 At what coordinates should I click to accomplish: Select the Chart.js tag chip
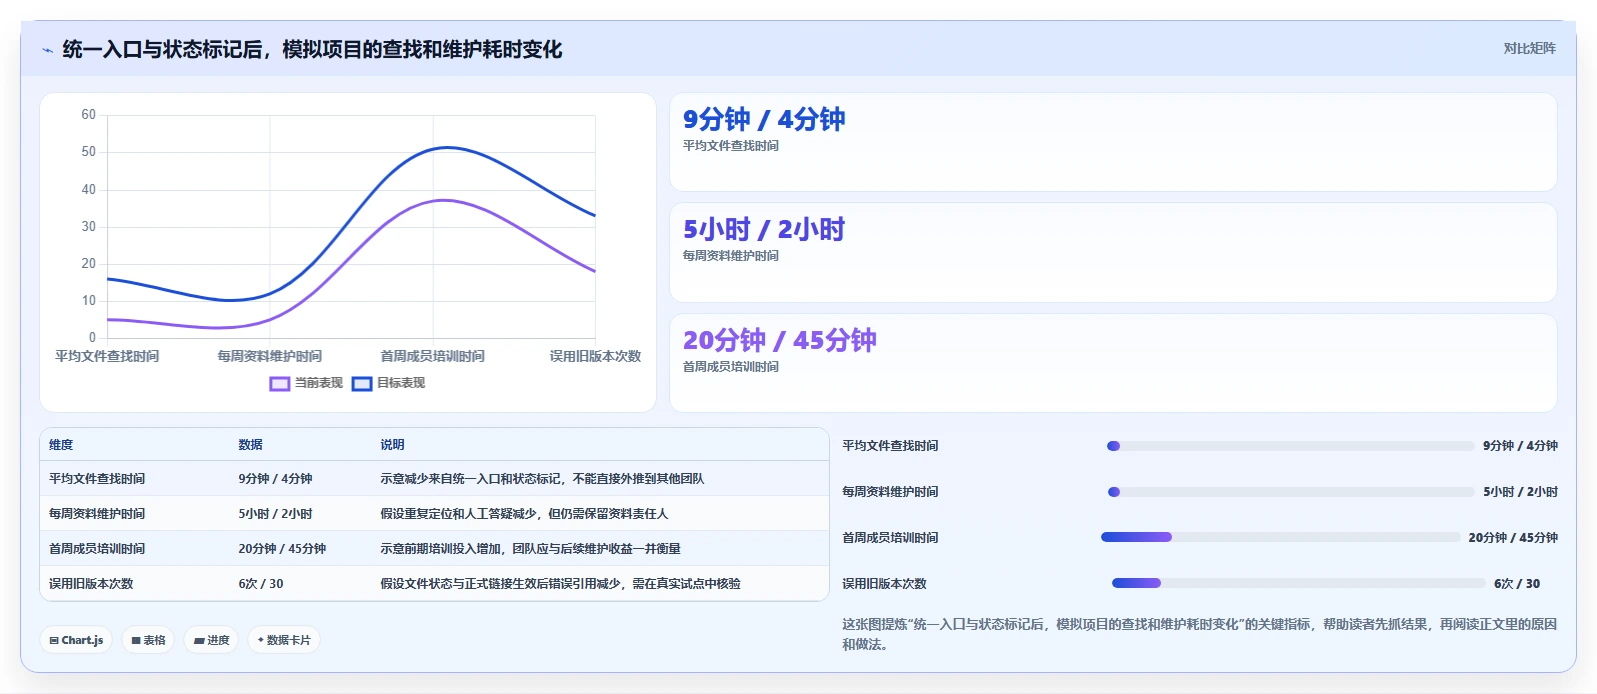point(76,640)
